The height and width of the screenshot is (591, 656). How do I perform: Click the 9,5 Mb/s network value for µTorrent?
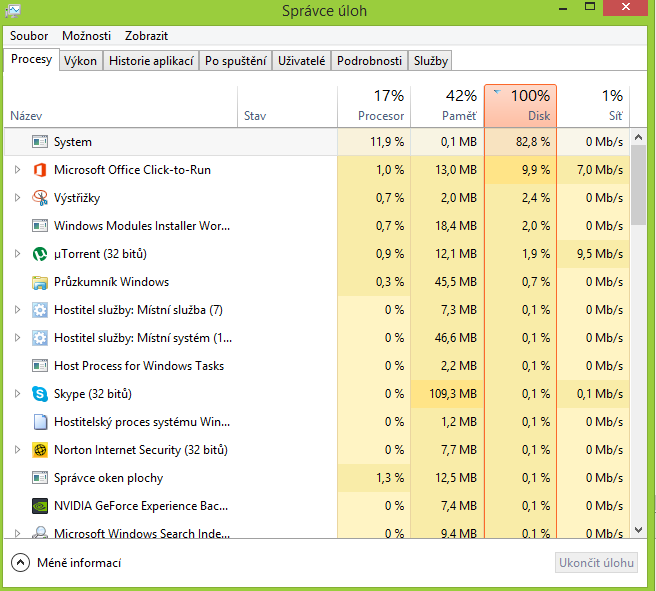click(x=600, y=254)
